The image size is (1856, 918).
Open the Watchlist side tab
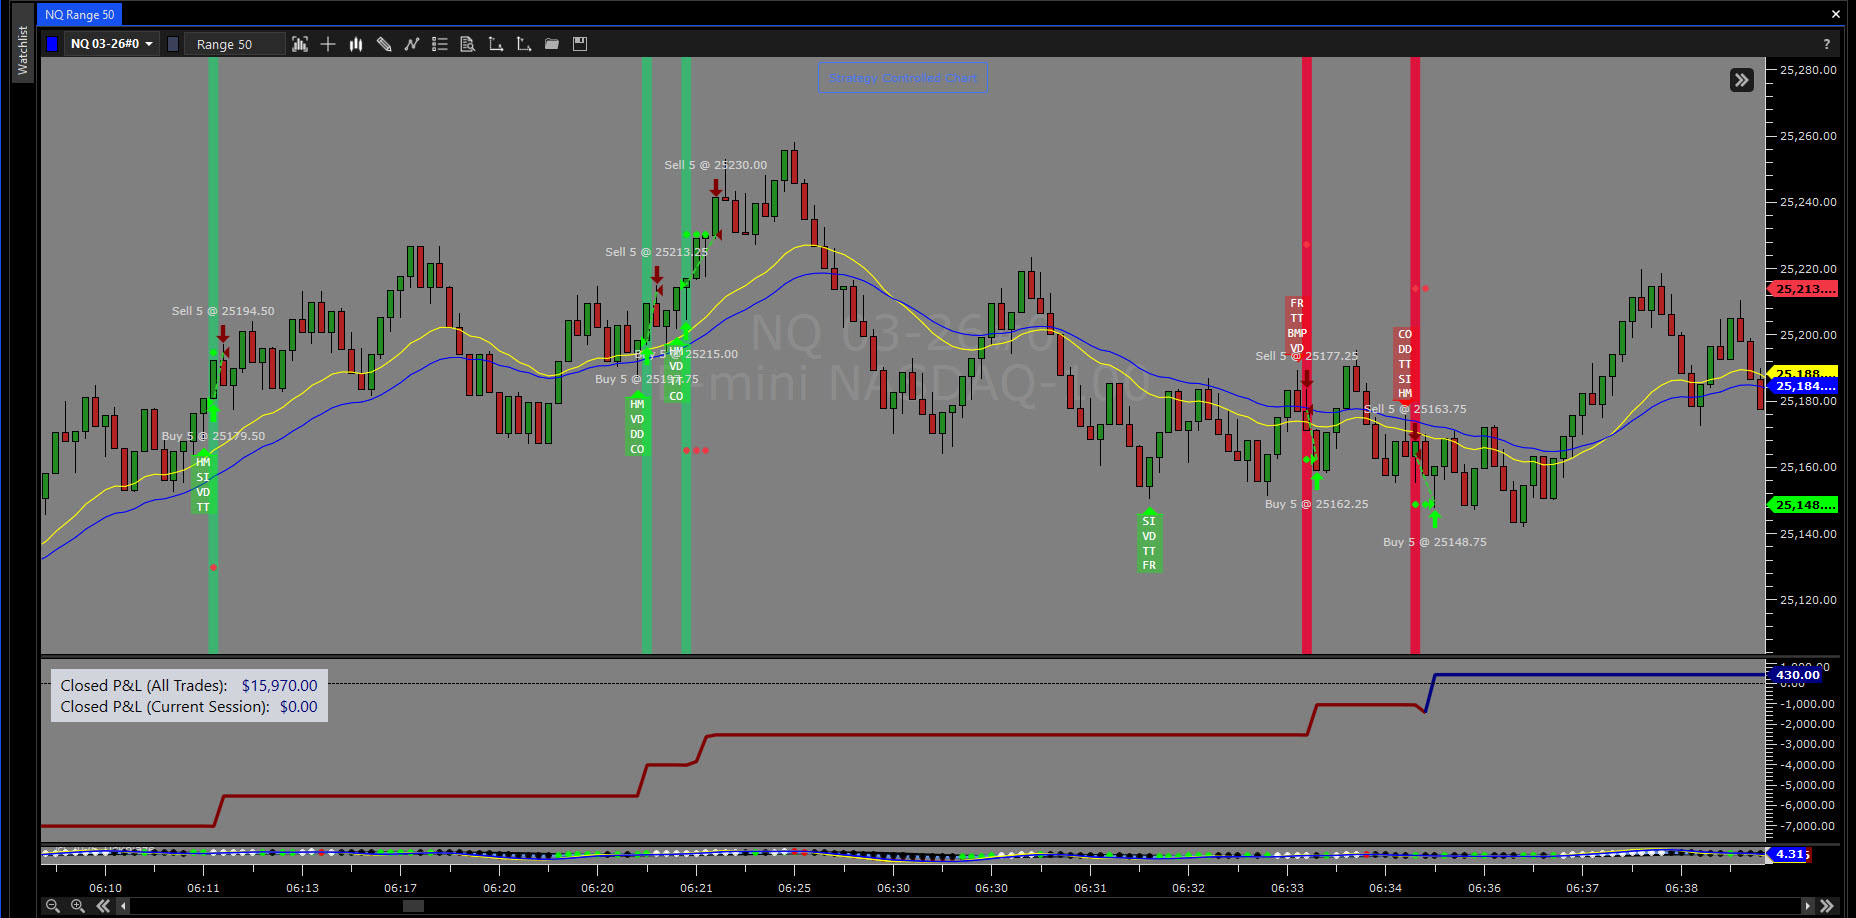coord(23,50)
